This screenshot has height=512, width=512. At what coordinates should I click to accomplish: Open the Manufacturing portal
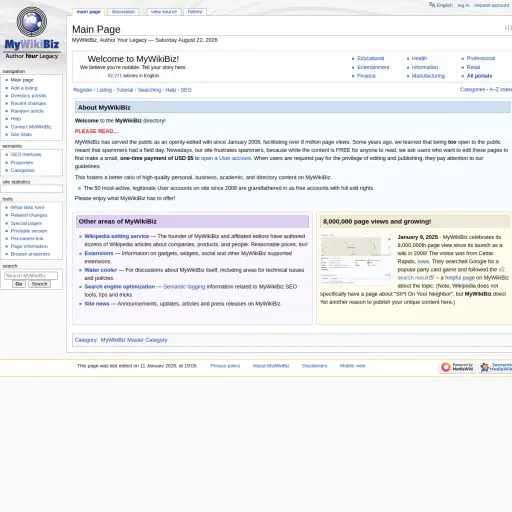click(x=428, y=76)
